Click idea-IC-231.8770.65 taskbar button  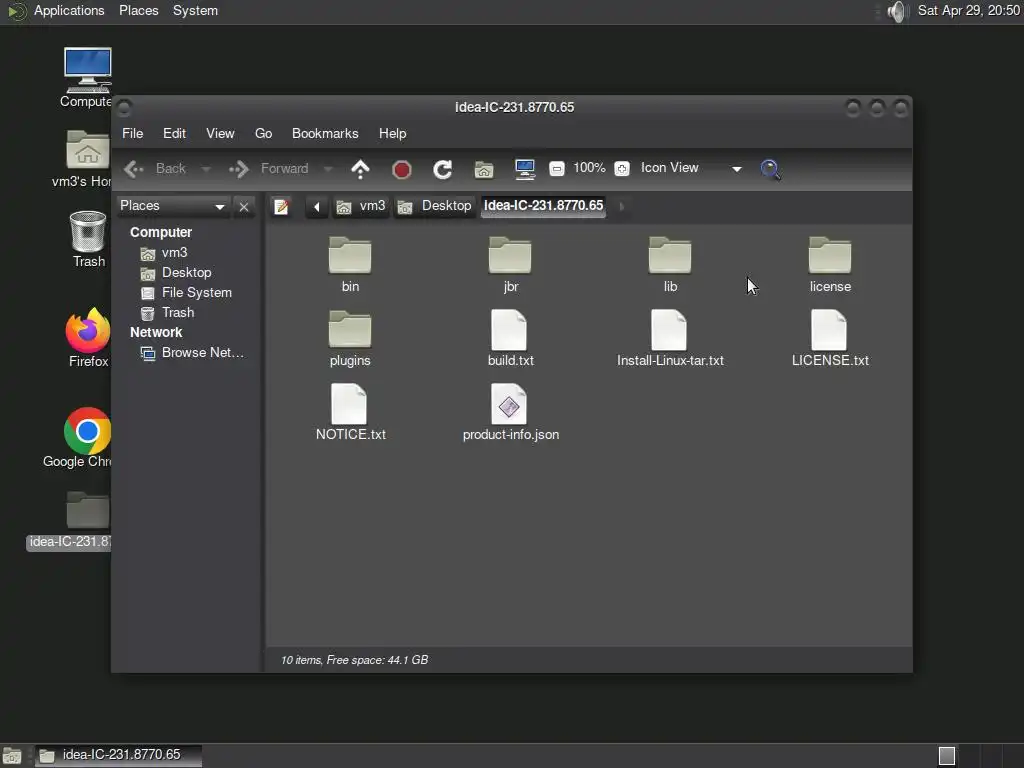118,756
